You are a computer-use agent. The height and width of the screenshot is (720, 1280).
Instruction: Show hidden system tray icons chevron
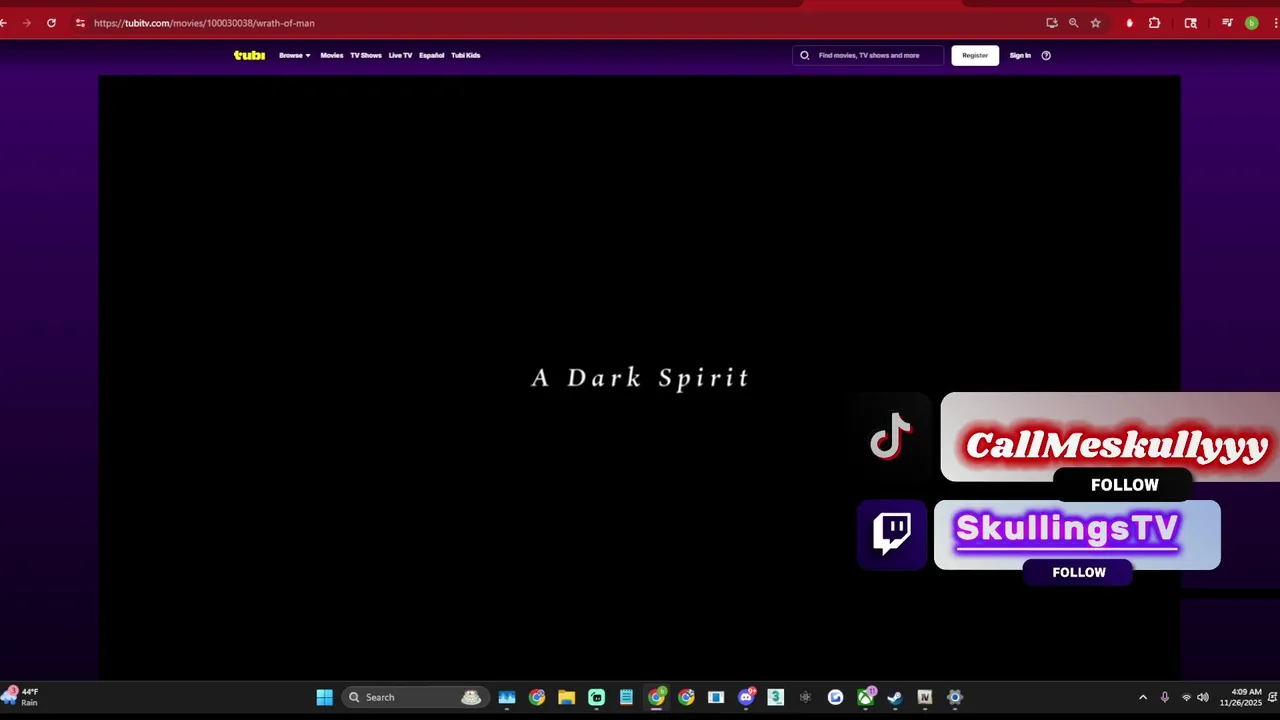1143,697
